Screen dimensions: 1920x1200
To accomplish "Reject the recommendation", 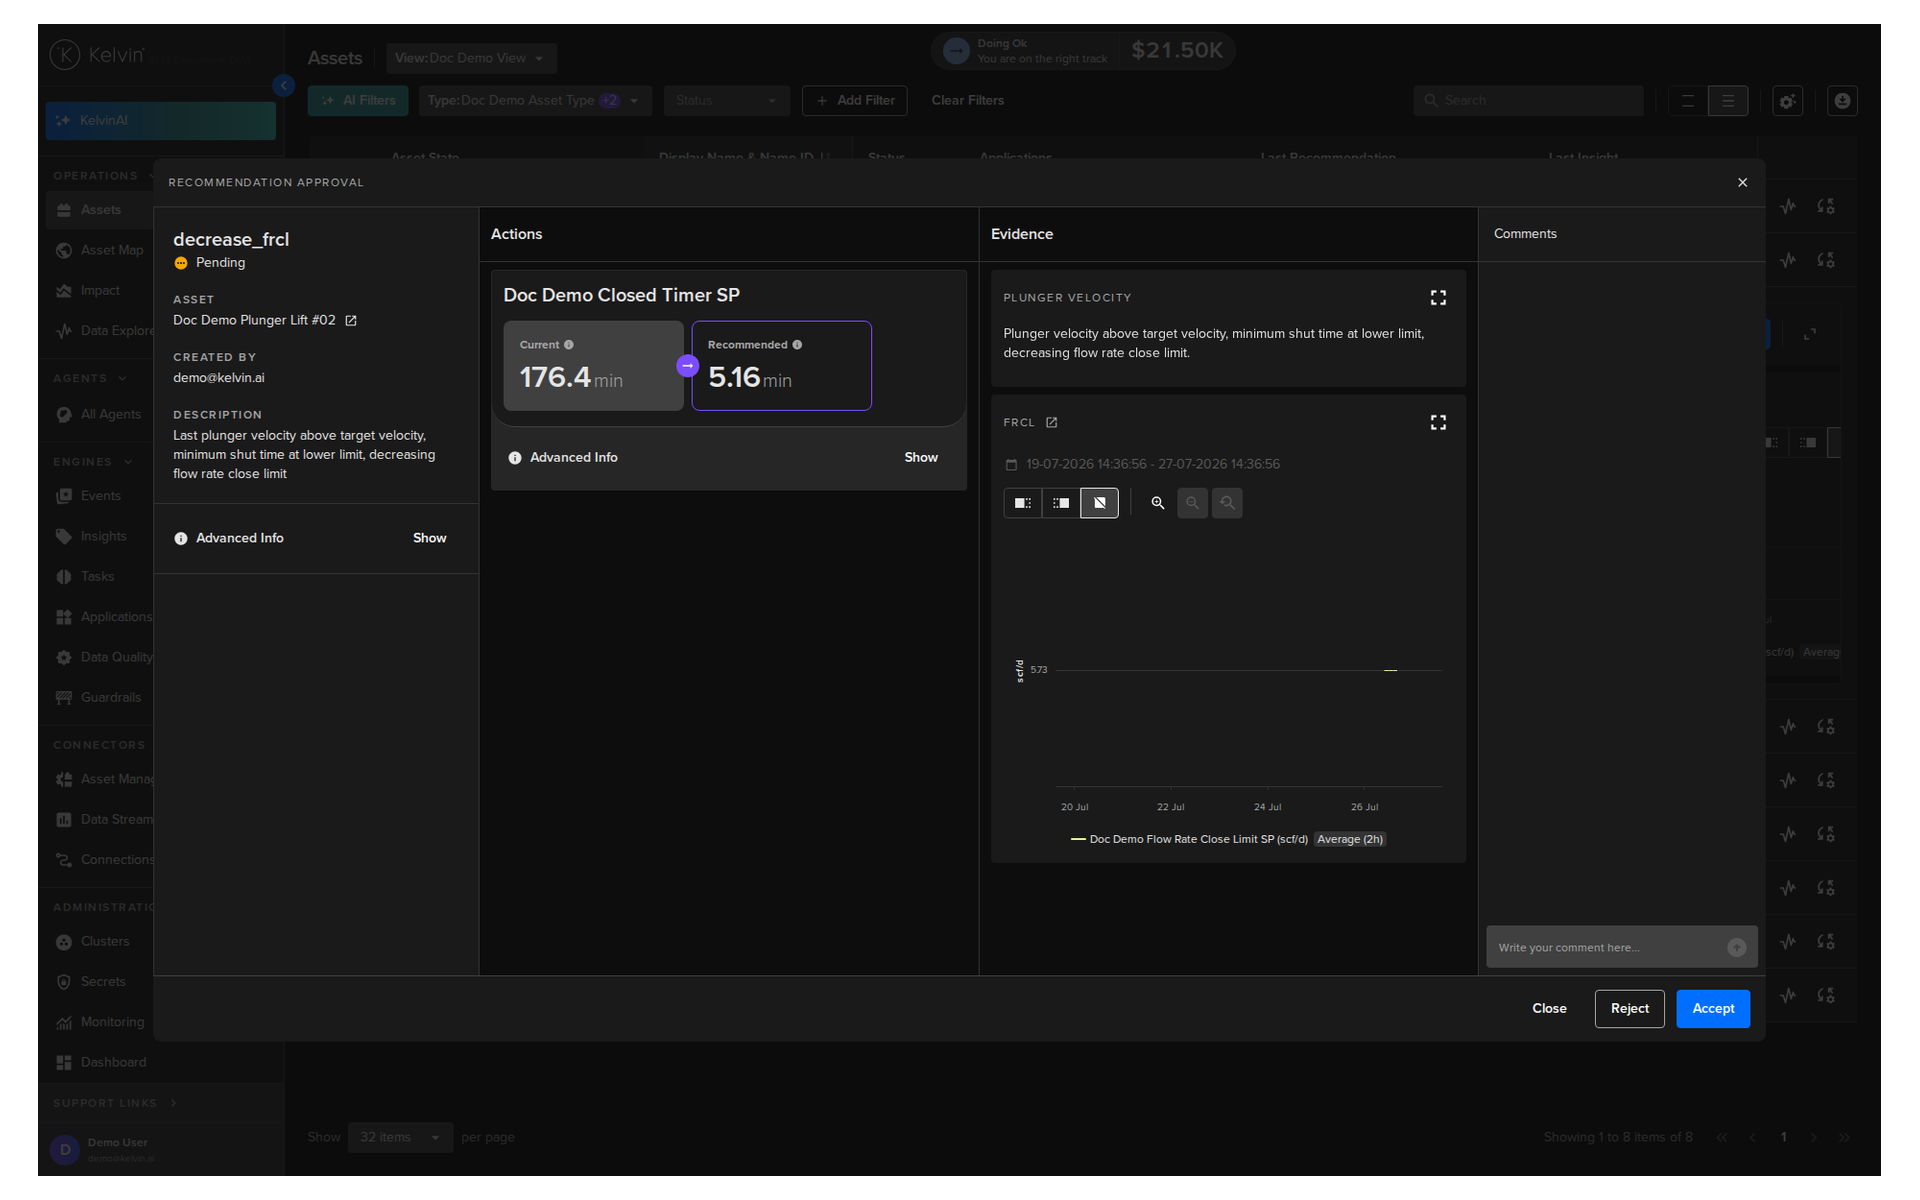I will point(1629,1009).
